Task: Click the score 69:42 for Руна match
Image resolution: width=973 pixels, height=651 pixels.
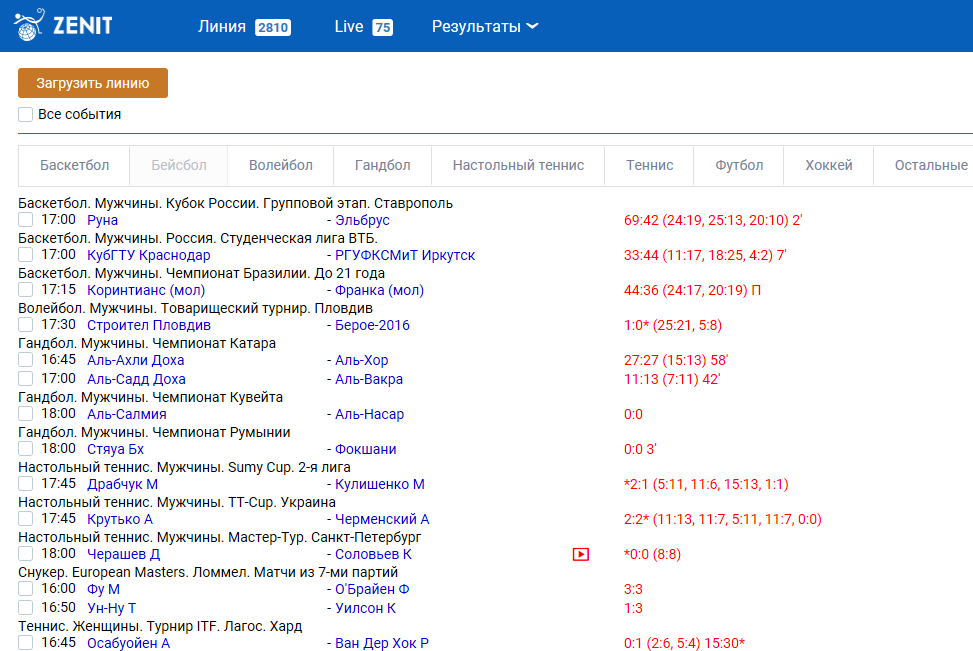Action: click(x=713, y=220)
